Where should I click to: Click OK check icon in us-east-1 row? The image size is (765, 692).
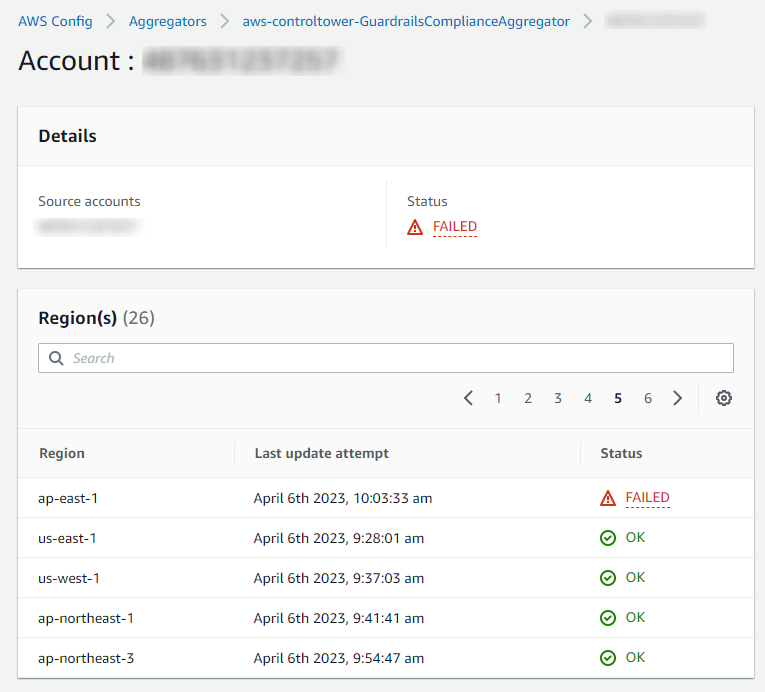click(x=607, y=538)
